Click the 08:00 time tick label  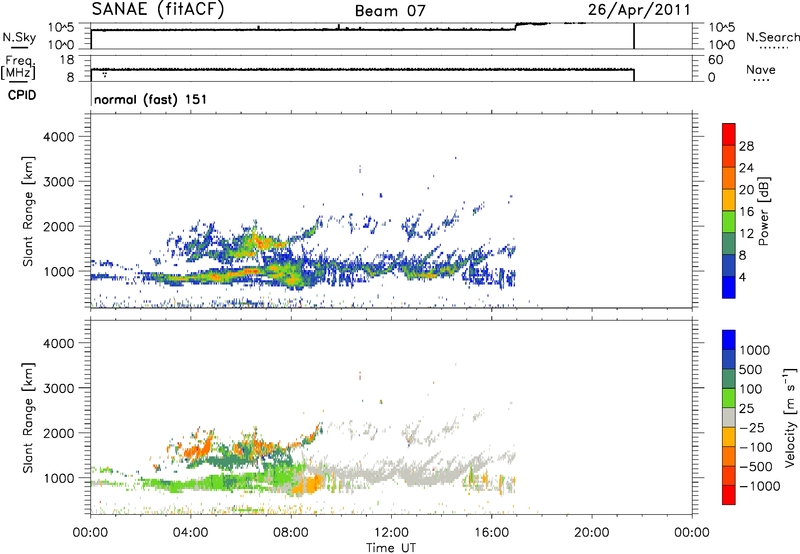coord(291,533)
